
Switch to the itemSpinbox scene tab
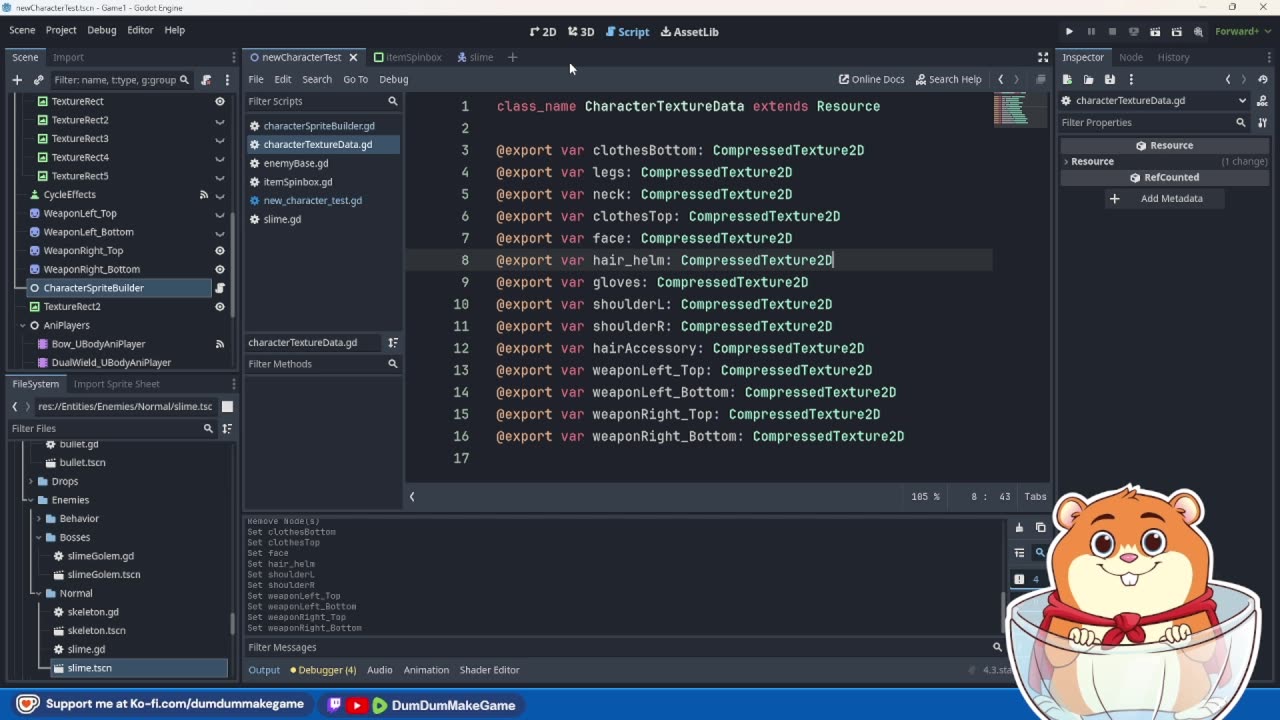[407, 58]
